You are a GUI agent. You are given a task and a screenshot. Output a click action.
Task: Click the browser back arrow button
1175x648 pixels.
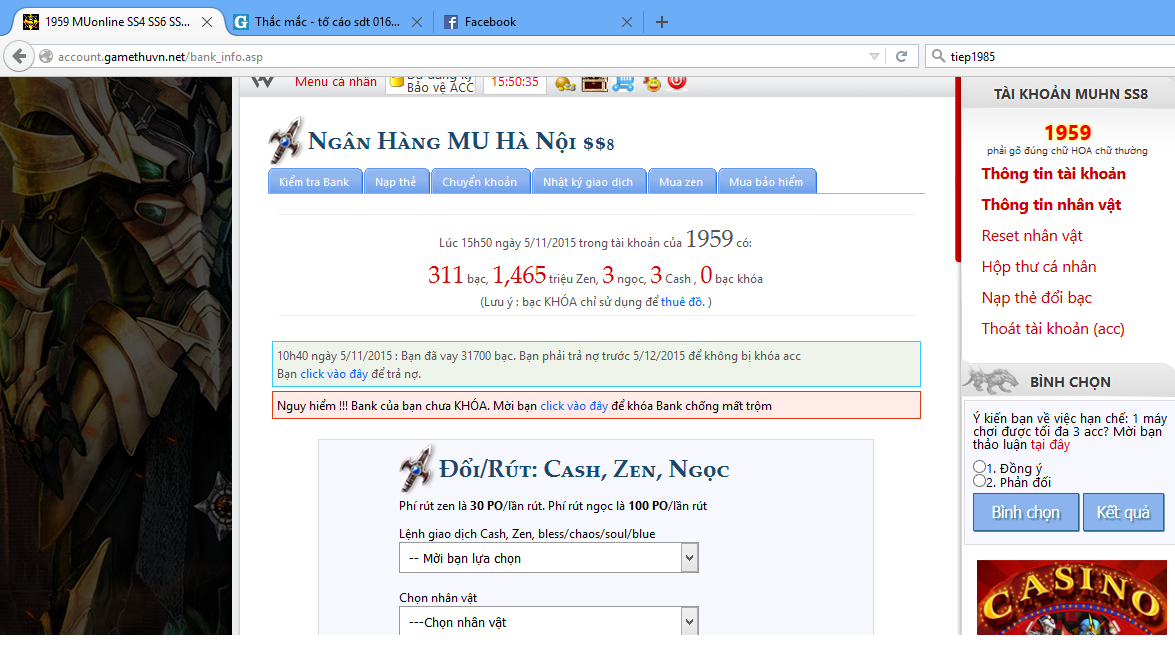(x=19, y=56)
